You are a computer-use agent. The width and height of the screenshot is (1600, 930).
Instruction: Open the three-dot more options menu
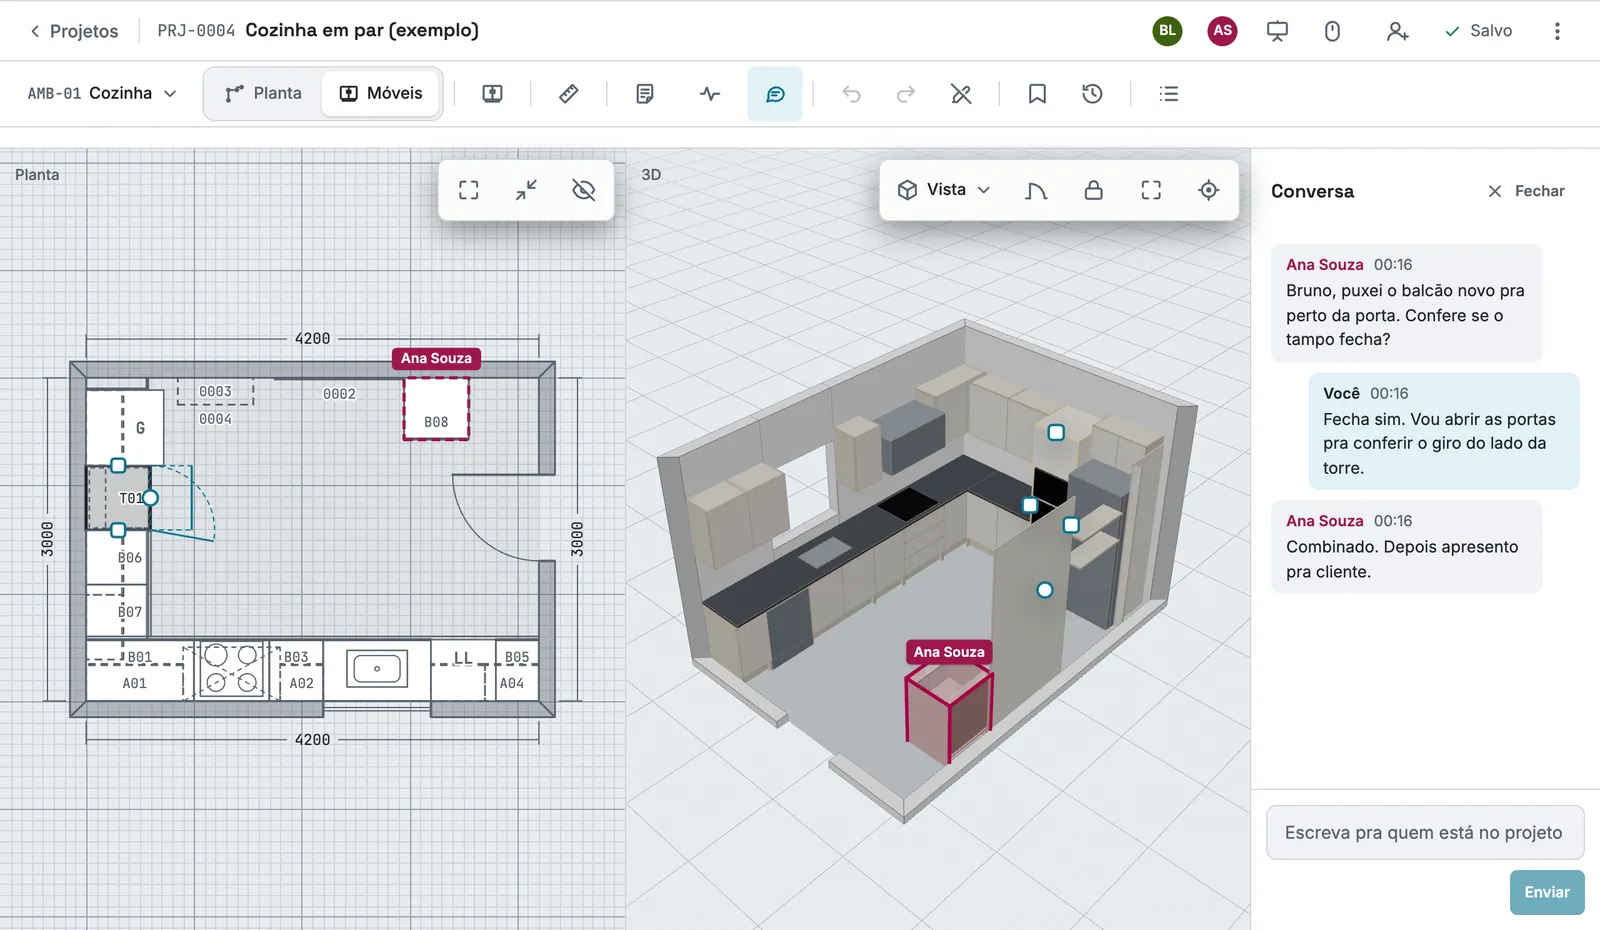point(1557,31)
